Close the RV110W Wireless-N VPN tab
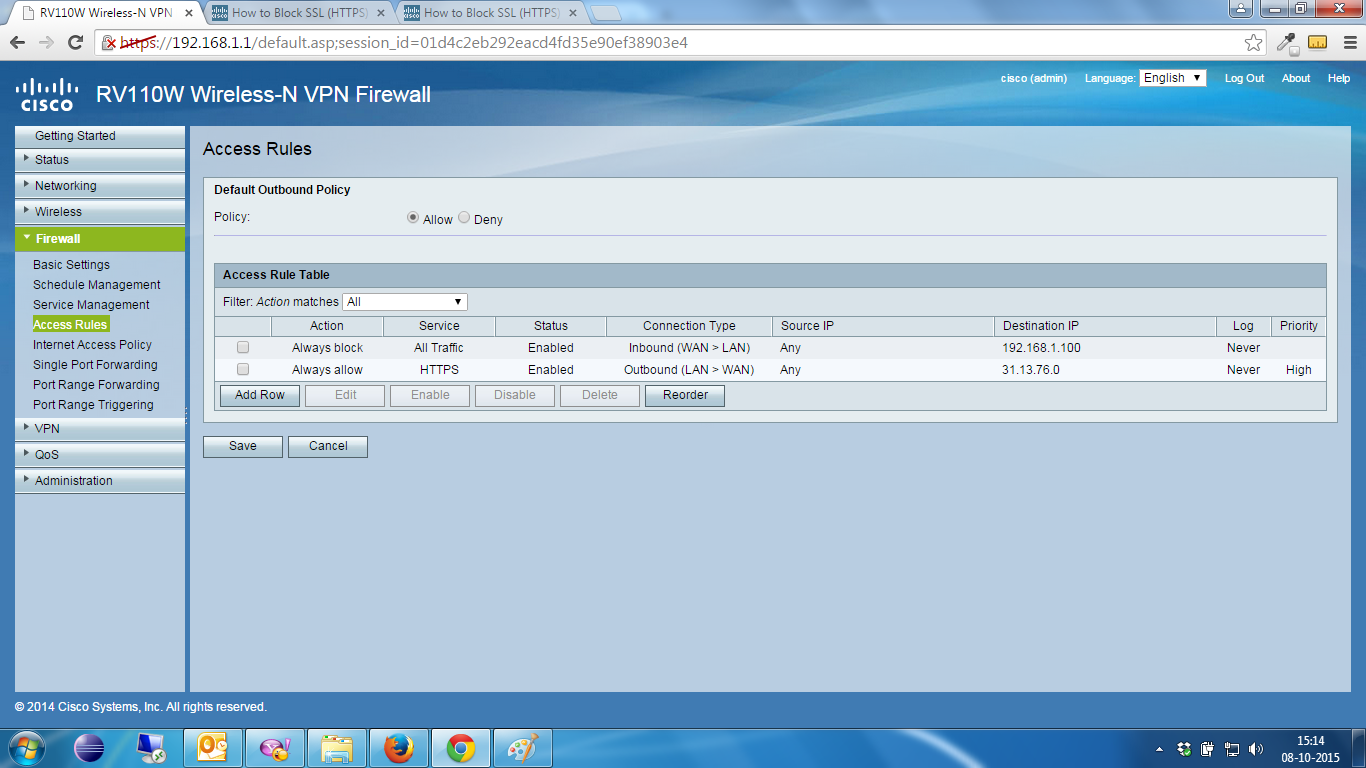The height and width of the screenshot is (768, 1366). click(x=189, y=13)
